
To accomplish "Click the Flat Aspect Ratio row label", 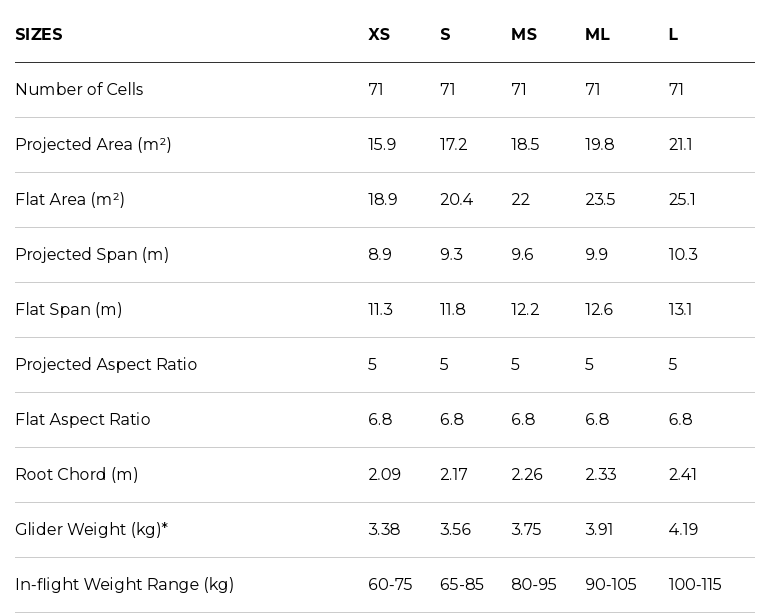I will (x=83, y=419).
